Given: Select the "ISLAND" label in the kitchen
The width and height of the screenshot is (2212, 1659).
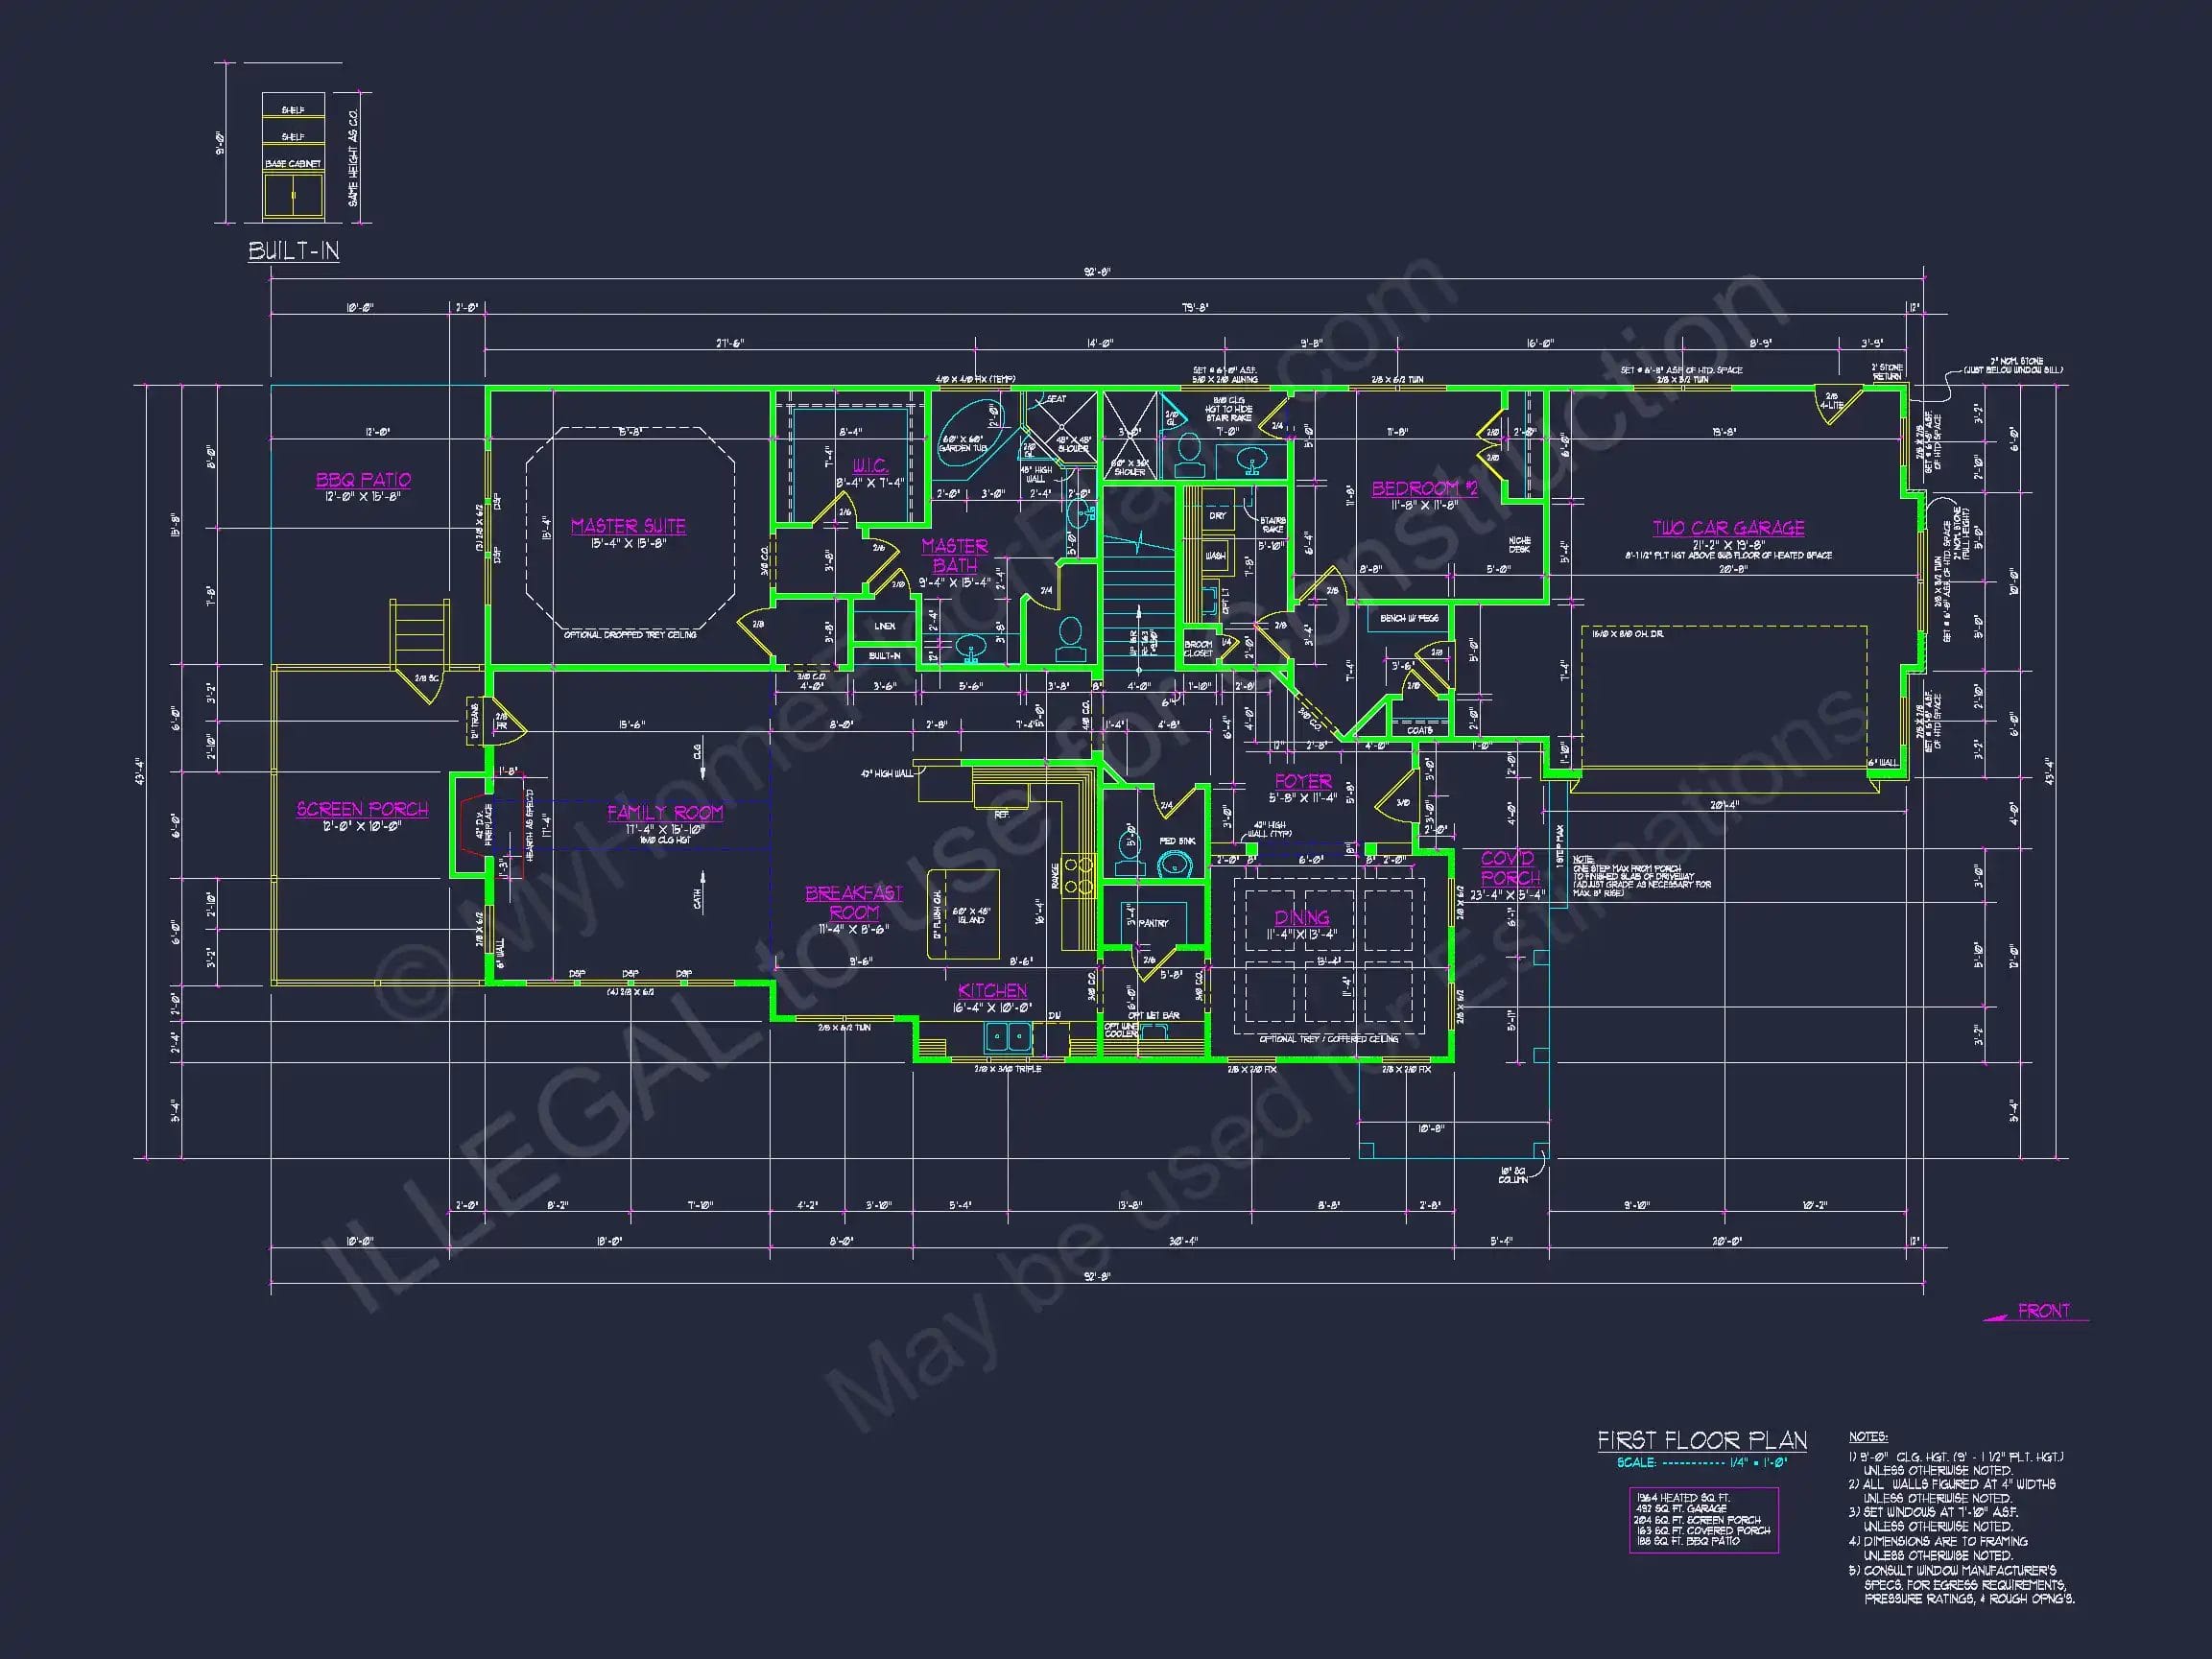Looking at the screenshot, I should pyautogui.click(x=971, y=920).
